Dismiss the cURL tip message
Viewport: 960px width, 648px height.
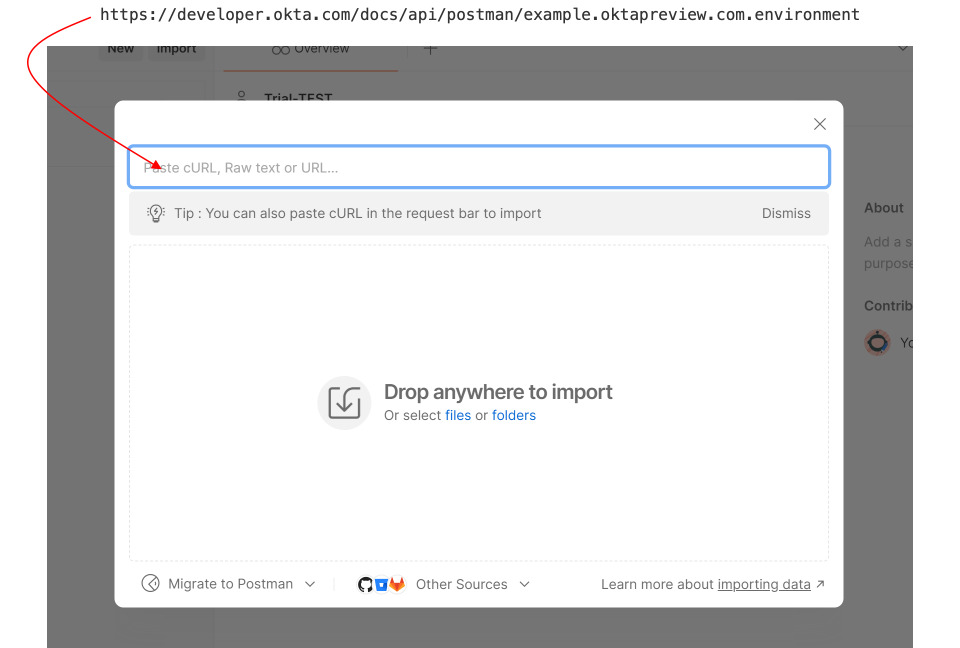tap(786, 213)
